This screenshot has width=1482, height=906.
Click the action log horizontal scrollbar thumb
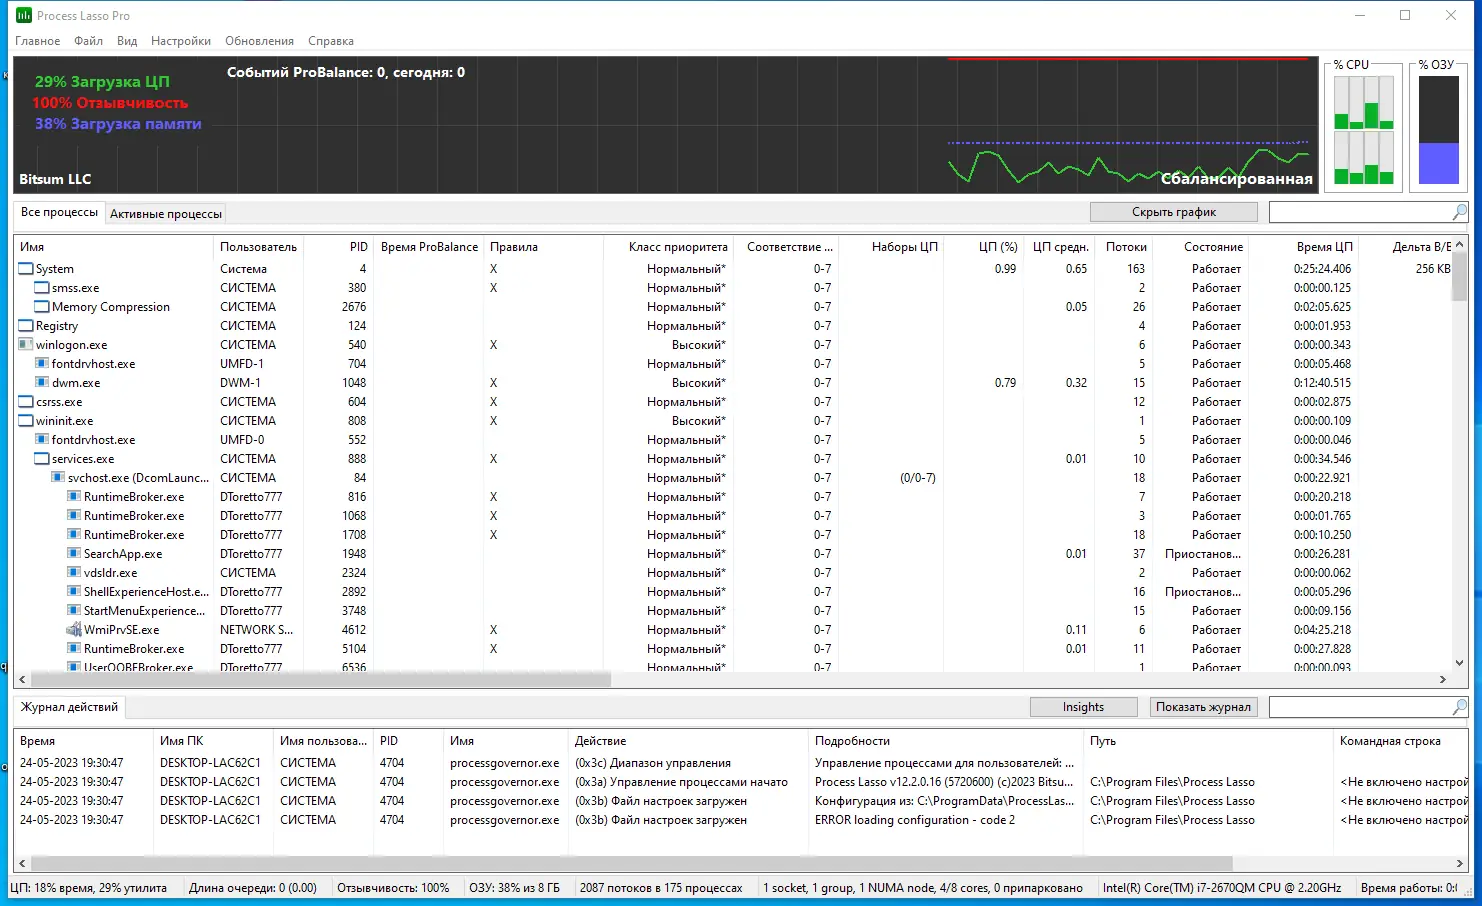632,863
